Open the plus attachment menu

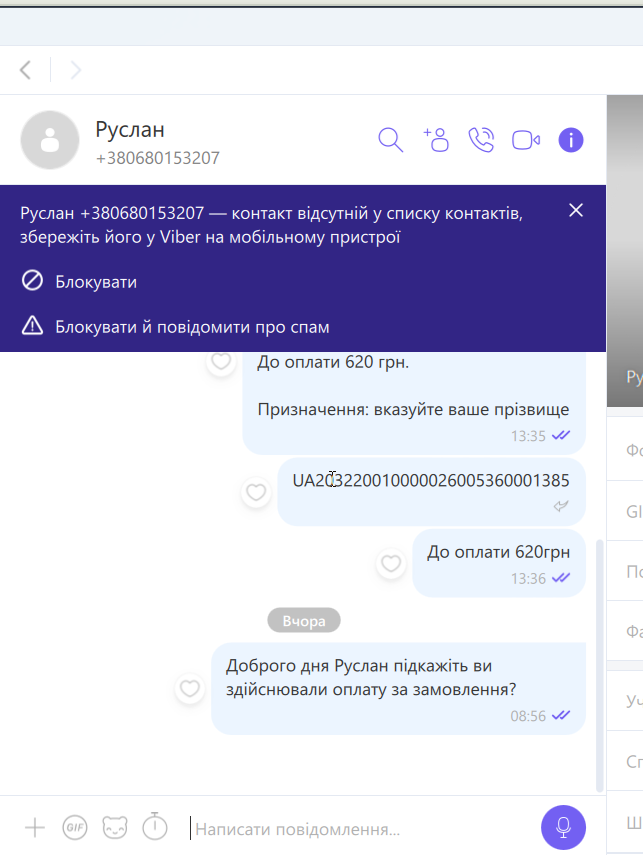point(35,828)
